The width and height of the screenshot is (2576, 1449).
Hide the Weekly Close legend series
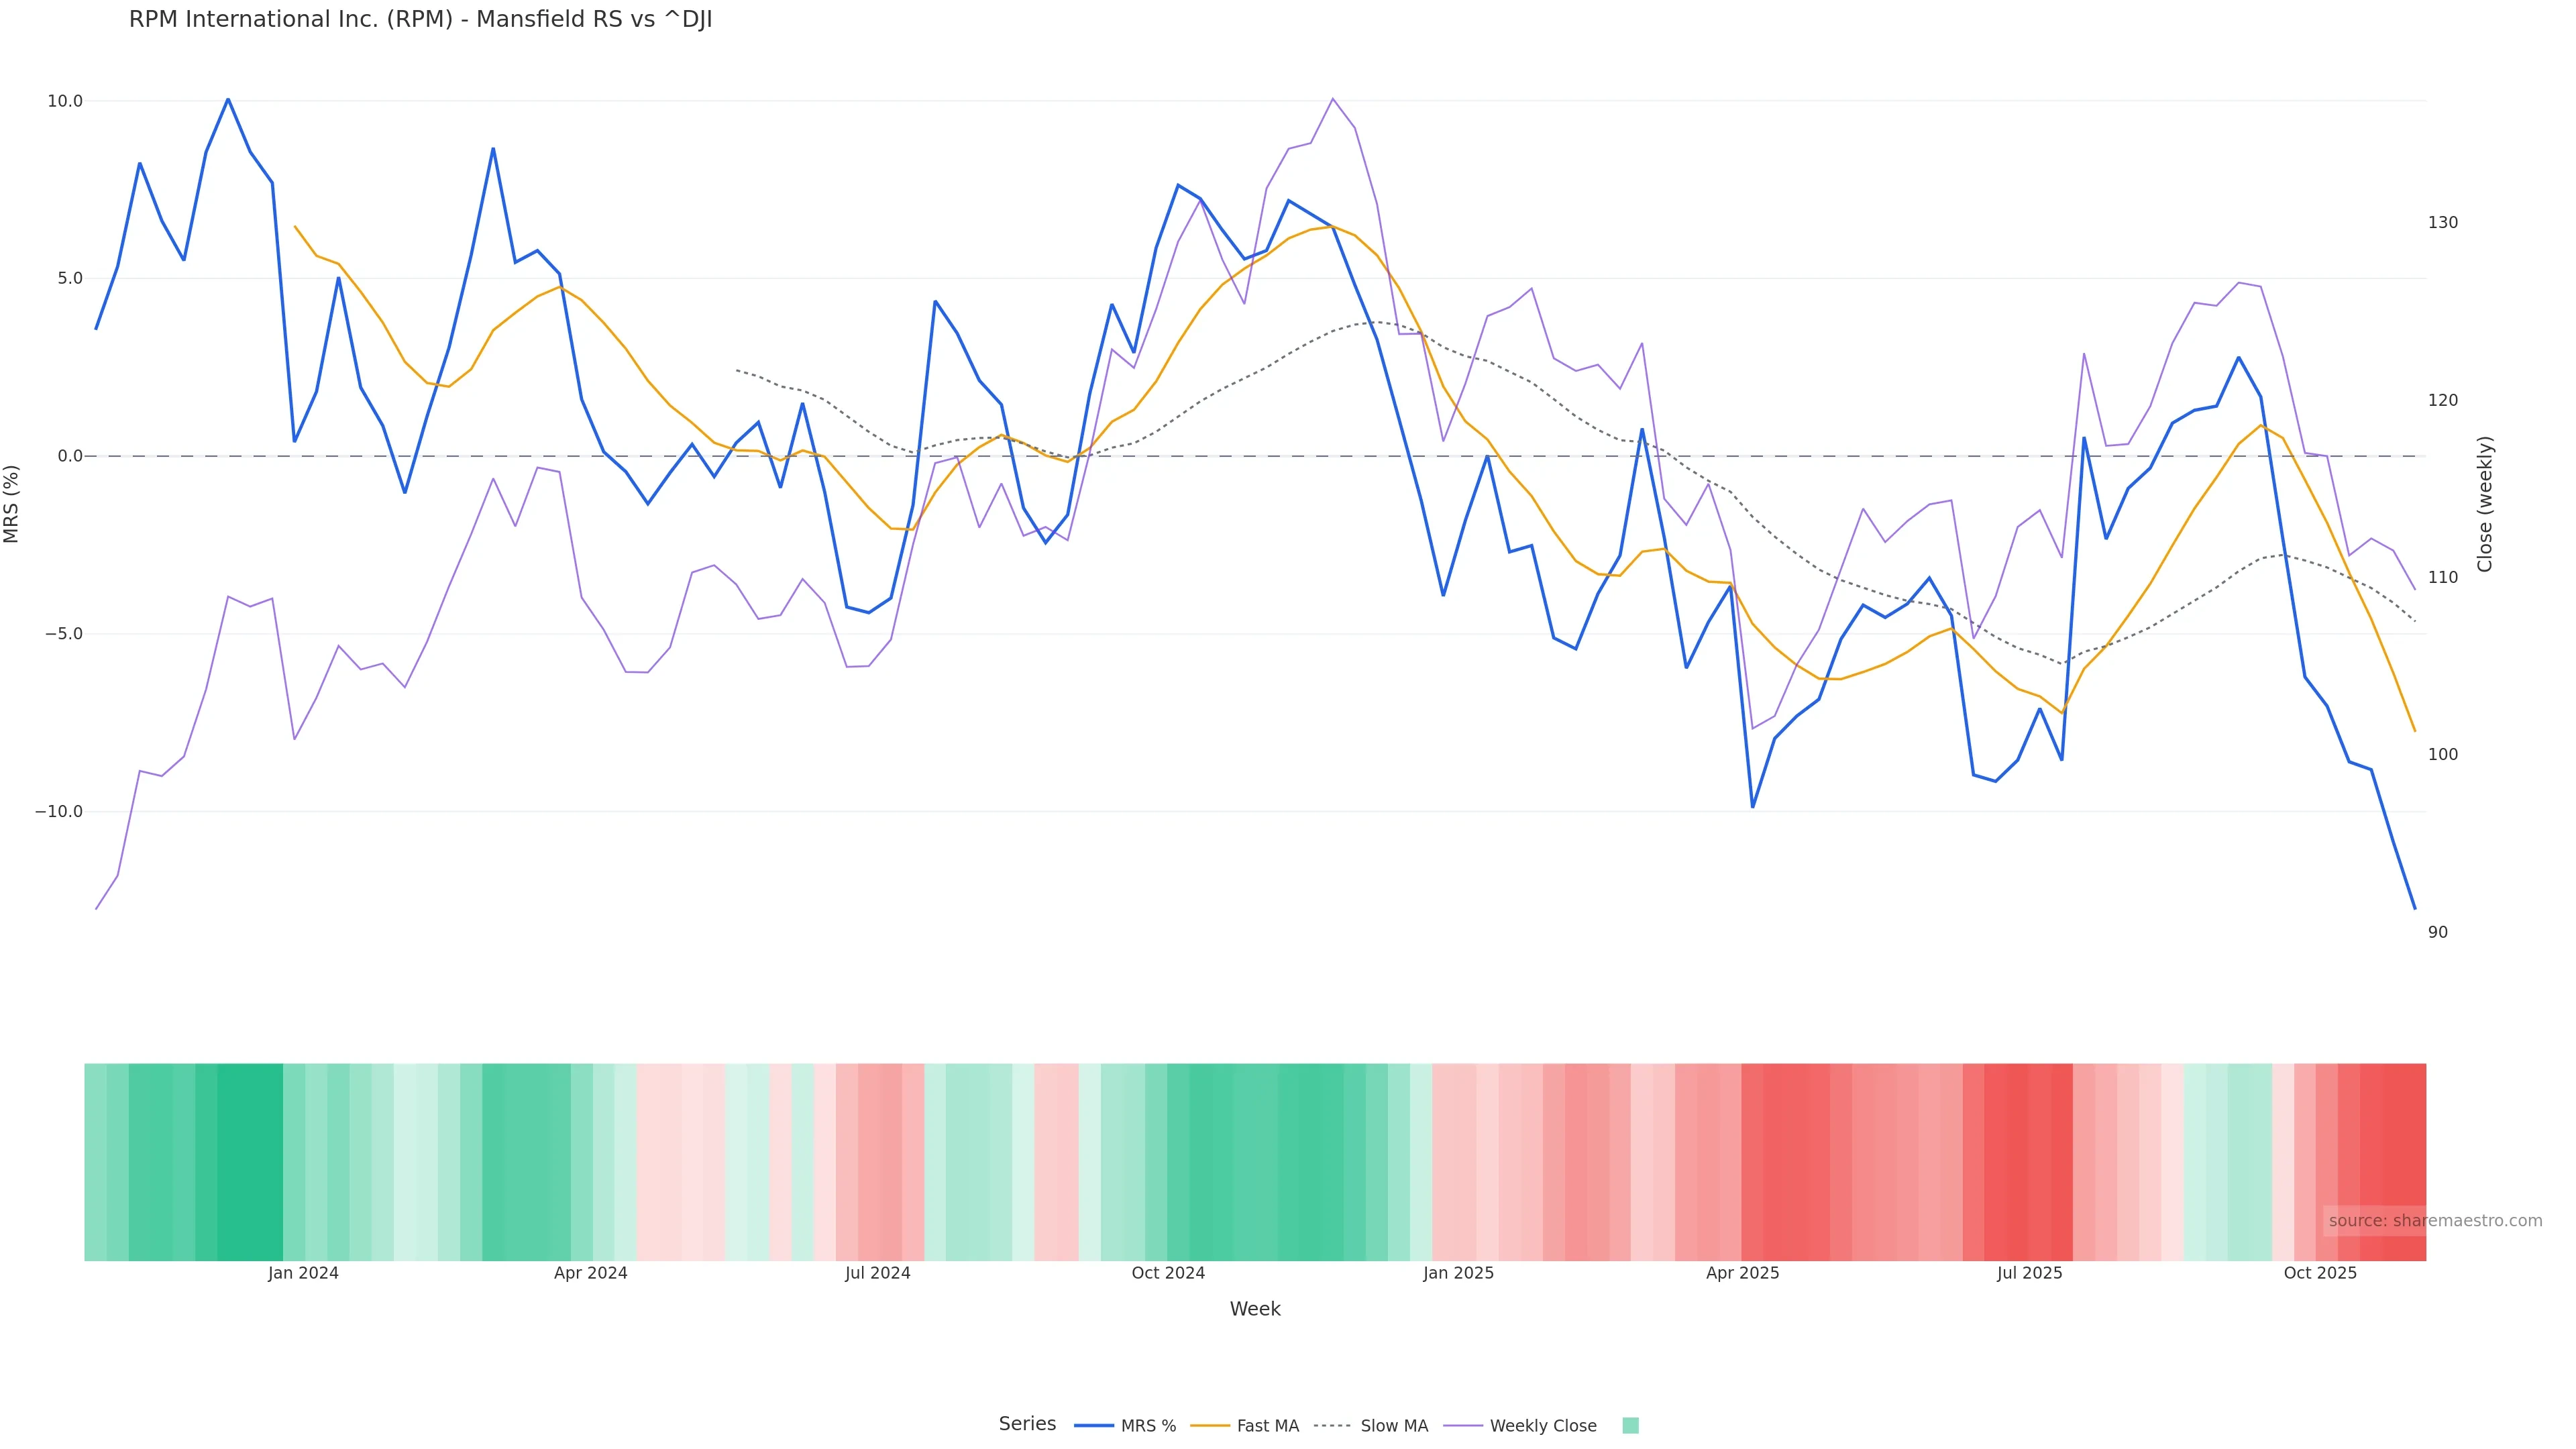(x=1521, y=1426)
